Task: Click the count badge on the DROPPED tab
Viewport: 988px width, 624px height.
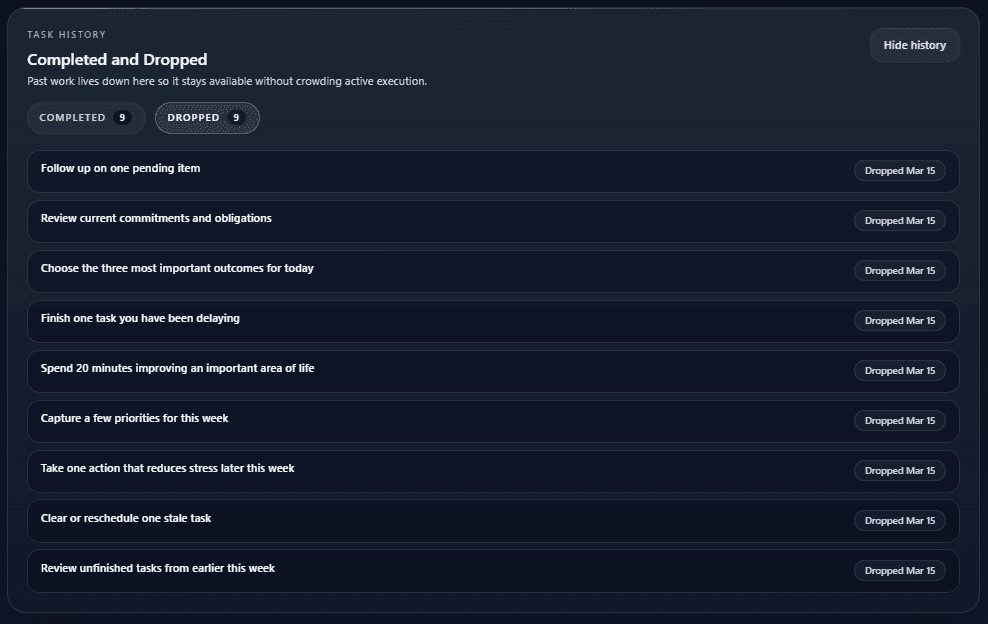Action: click(x=238, y=117)
